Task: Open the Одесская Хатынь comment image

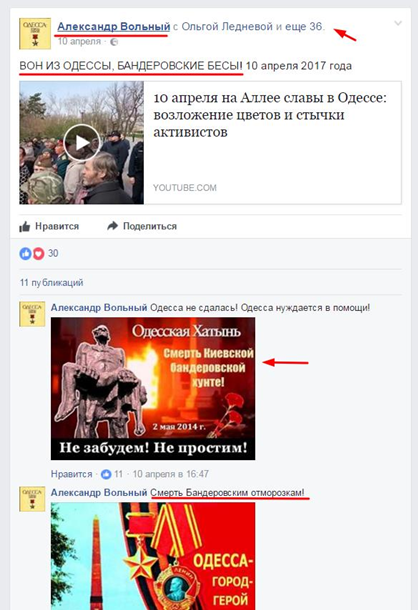Action: point(153,389)
